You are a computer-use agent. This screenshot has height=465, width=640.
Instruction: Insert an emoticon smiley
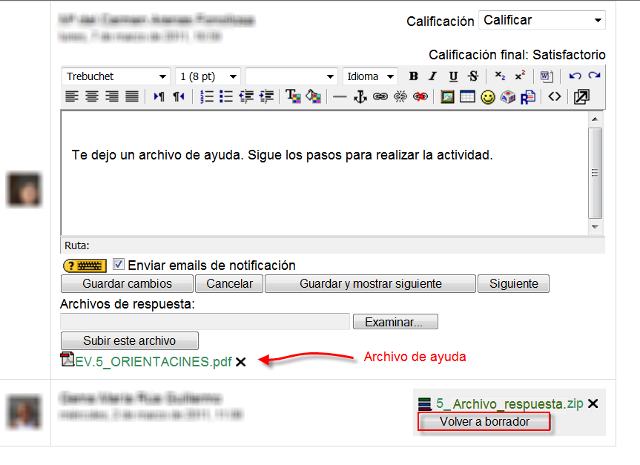(x=488, y=97)
